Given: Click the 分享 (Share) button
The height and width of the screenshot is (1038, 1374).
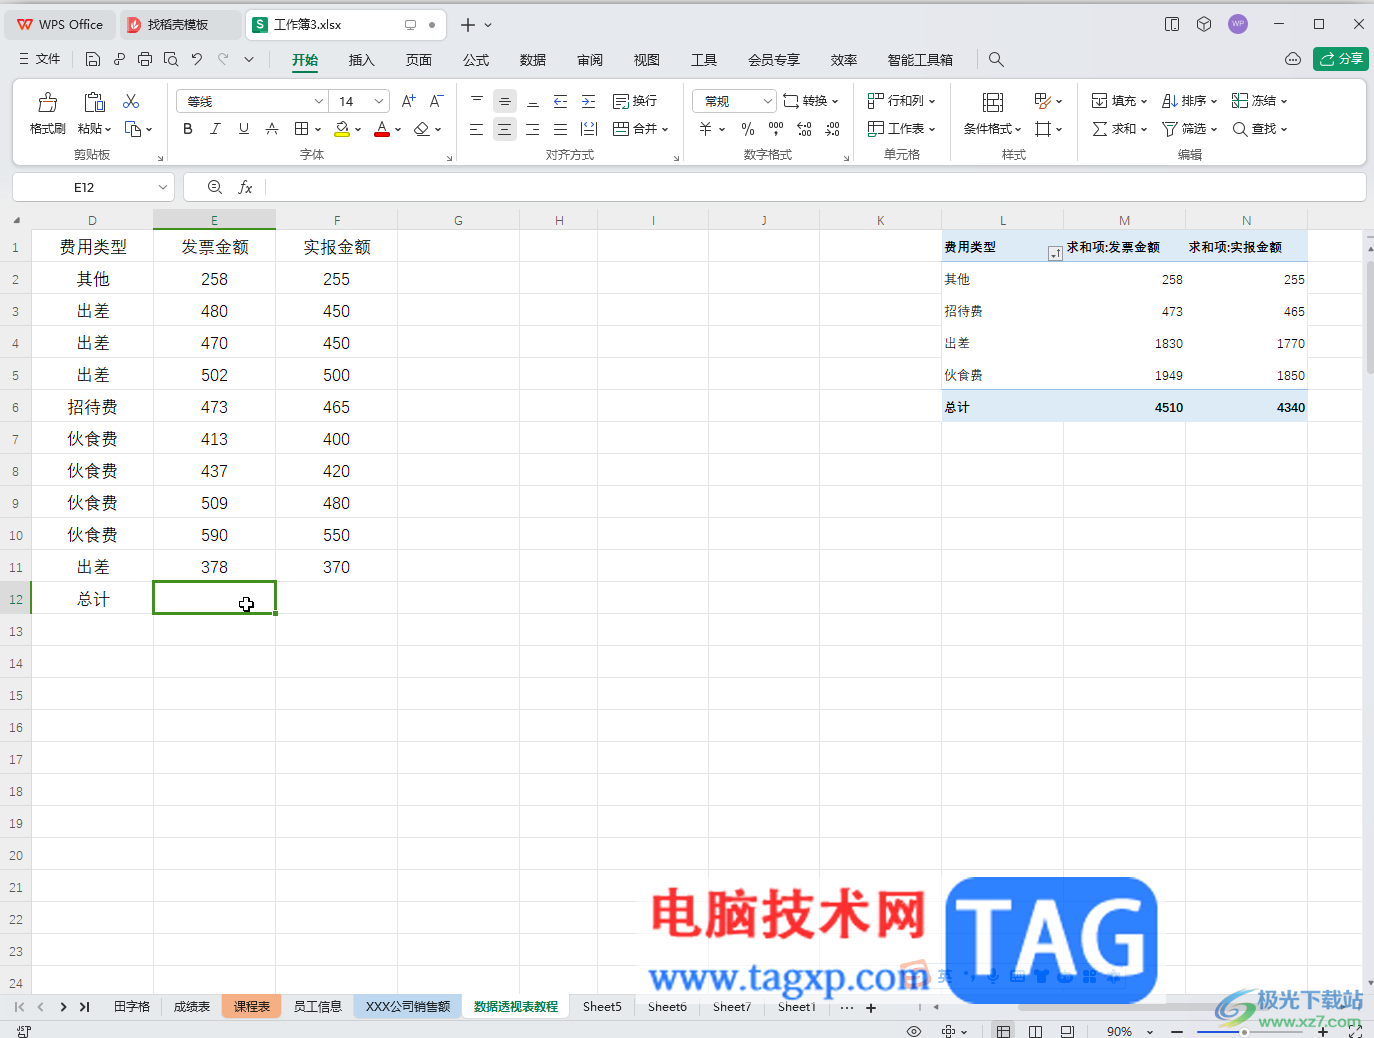Looking at the screenshot, I should pos(1341,59).
